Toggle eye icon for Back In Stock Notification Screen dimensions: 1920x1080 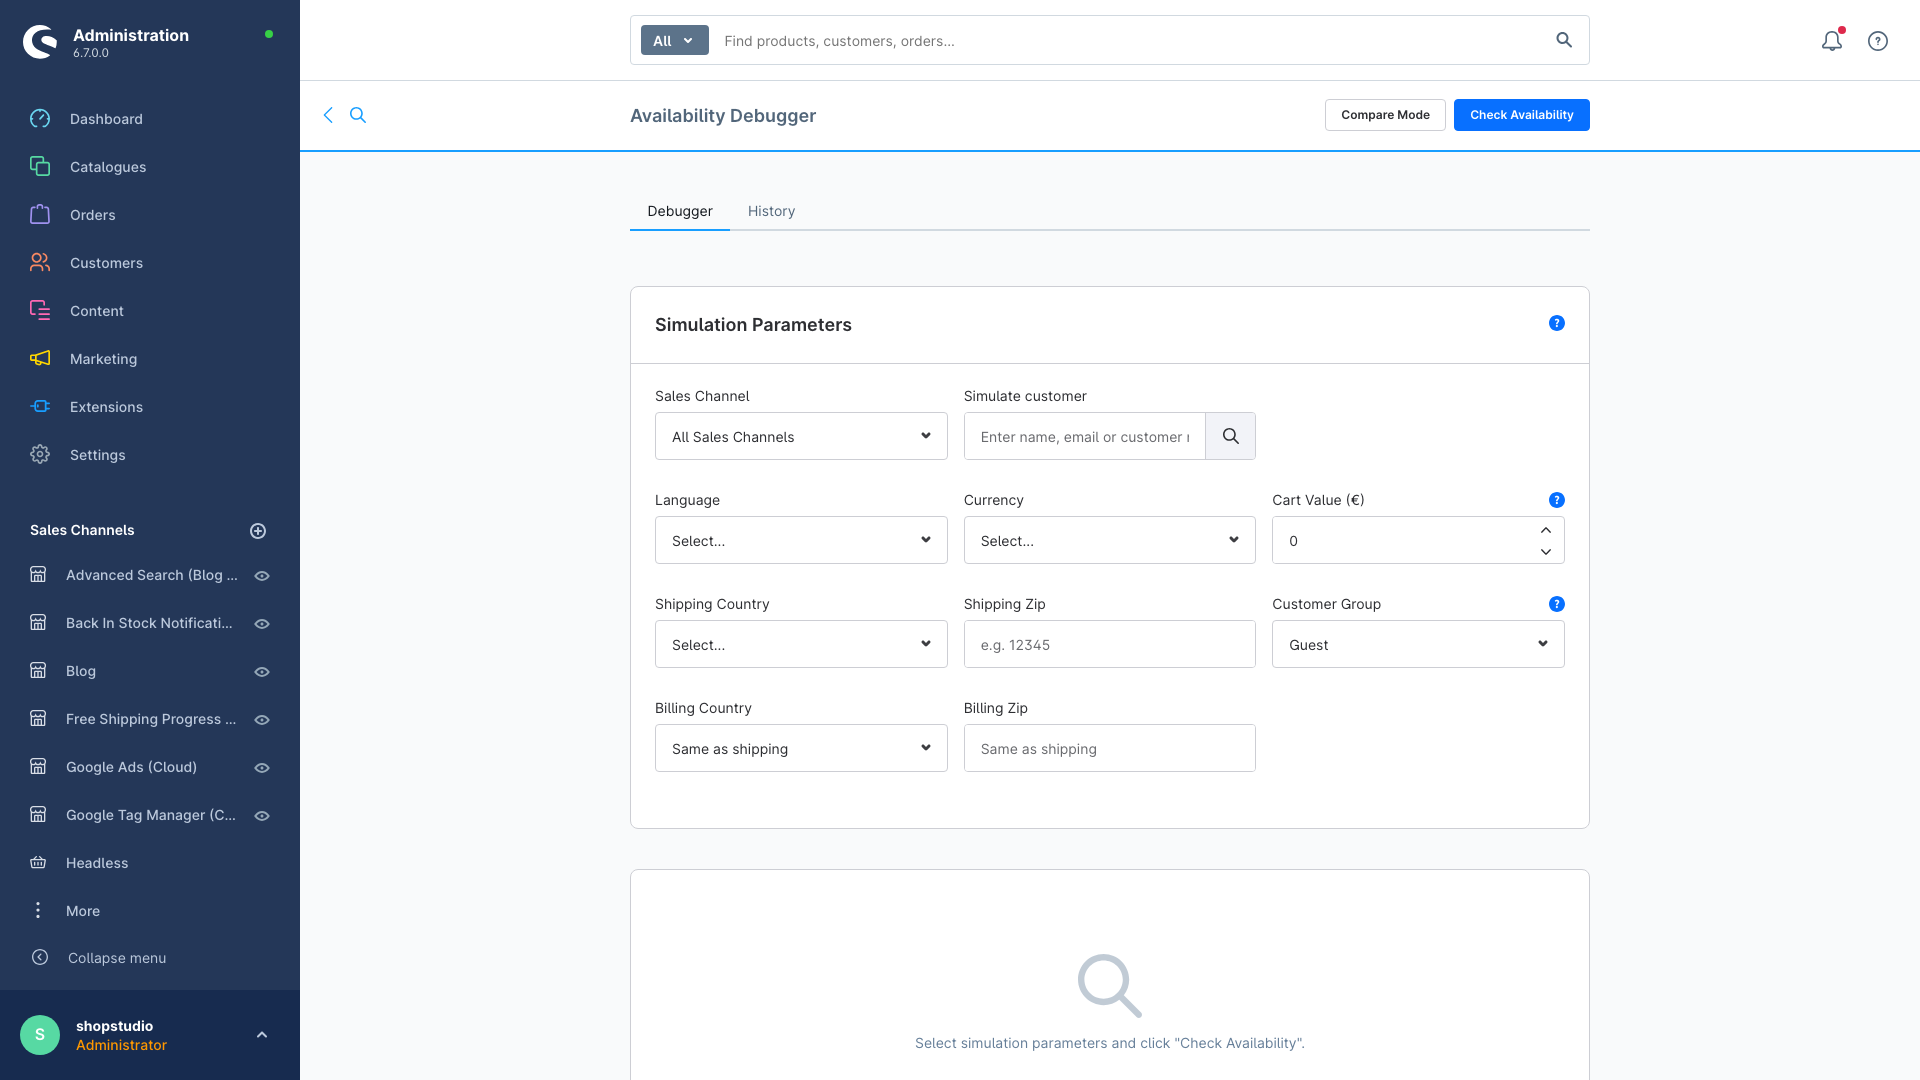(x=262, y=624)
